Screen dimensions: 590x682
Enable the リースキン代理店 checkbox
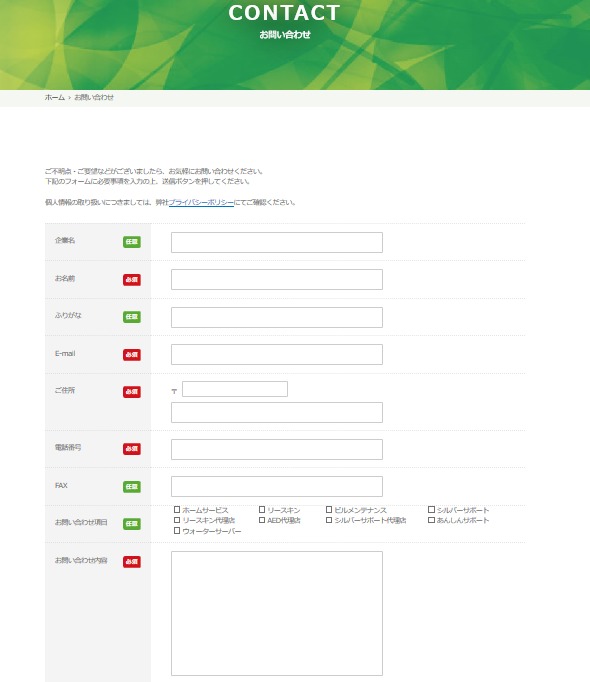[x=177, y=520]
